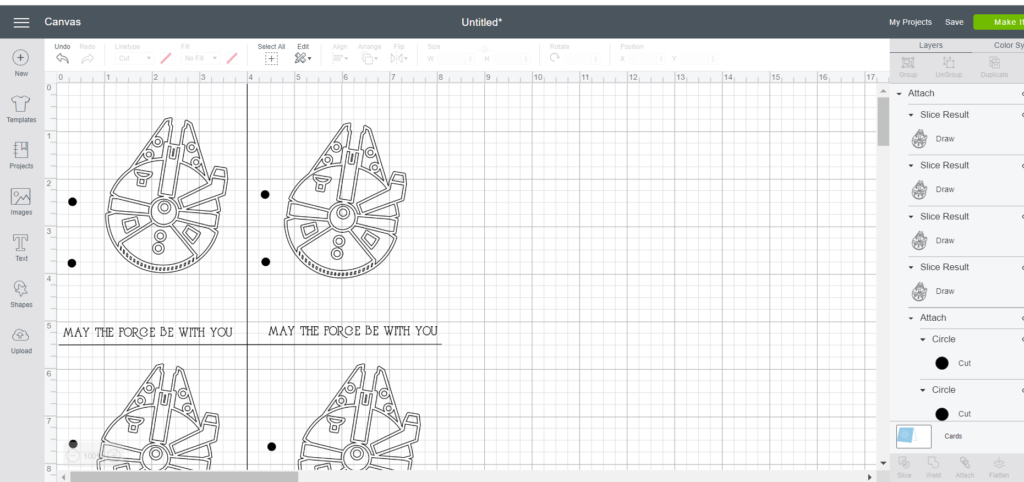Viewport: 1024px width, 482px height.
Task: Click the Fill color swatch
Action: coord(232,58)
